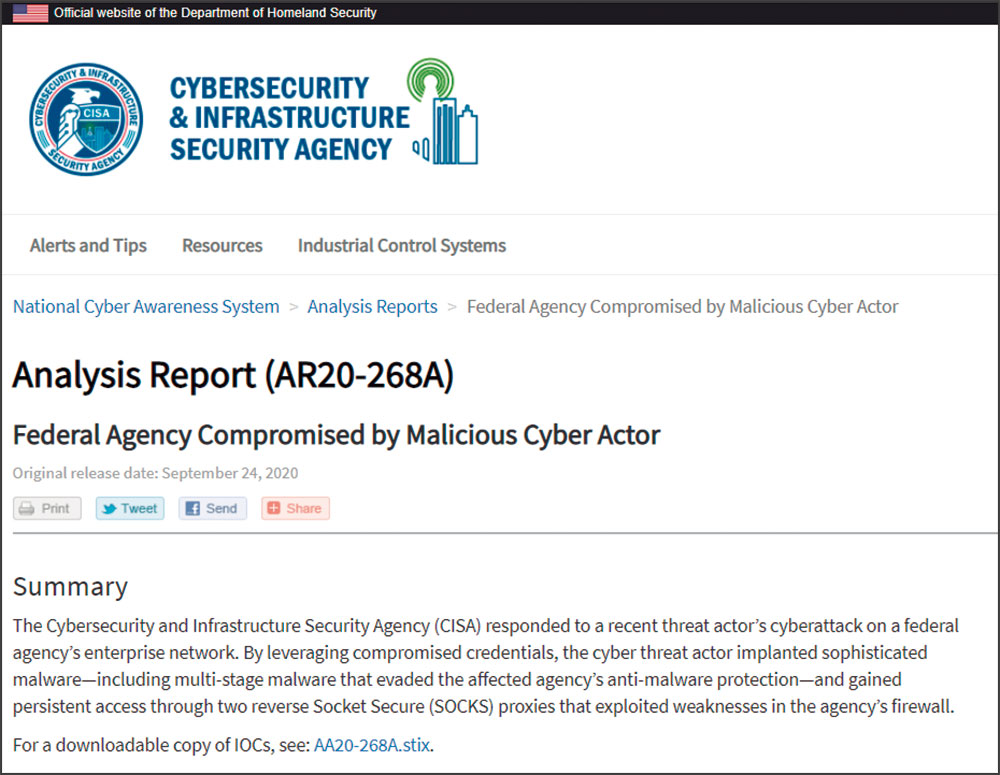
Task: Click the Analysis Report (AR20-268A) heading
Action: tap(233, 374)
